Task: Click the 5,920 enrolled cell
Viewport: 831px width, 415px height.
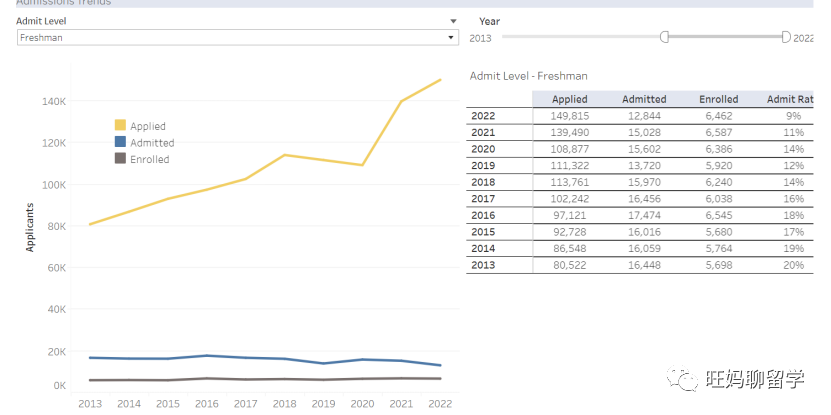Action: (x=719, y=165)
